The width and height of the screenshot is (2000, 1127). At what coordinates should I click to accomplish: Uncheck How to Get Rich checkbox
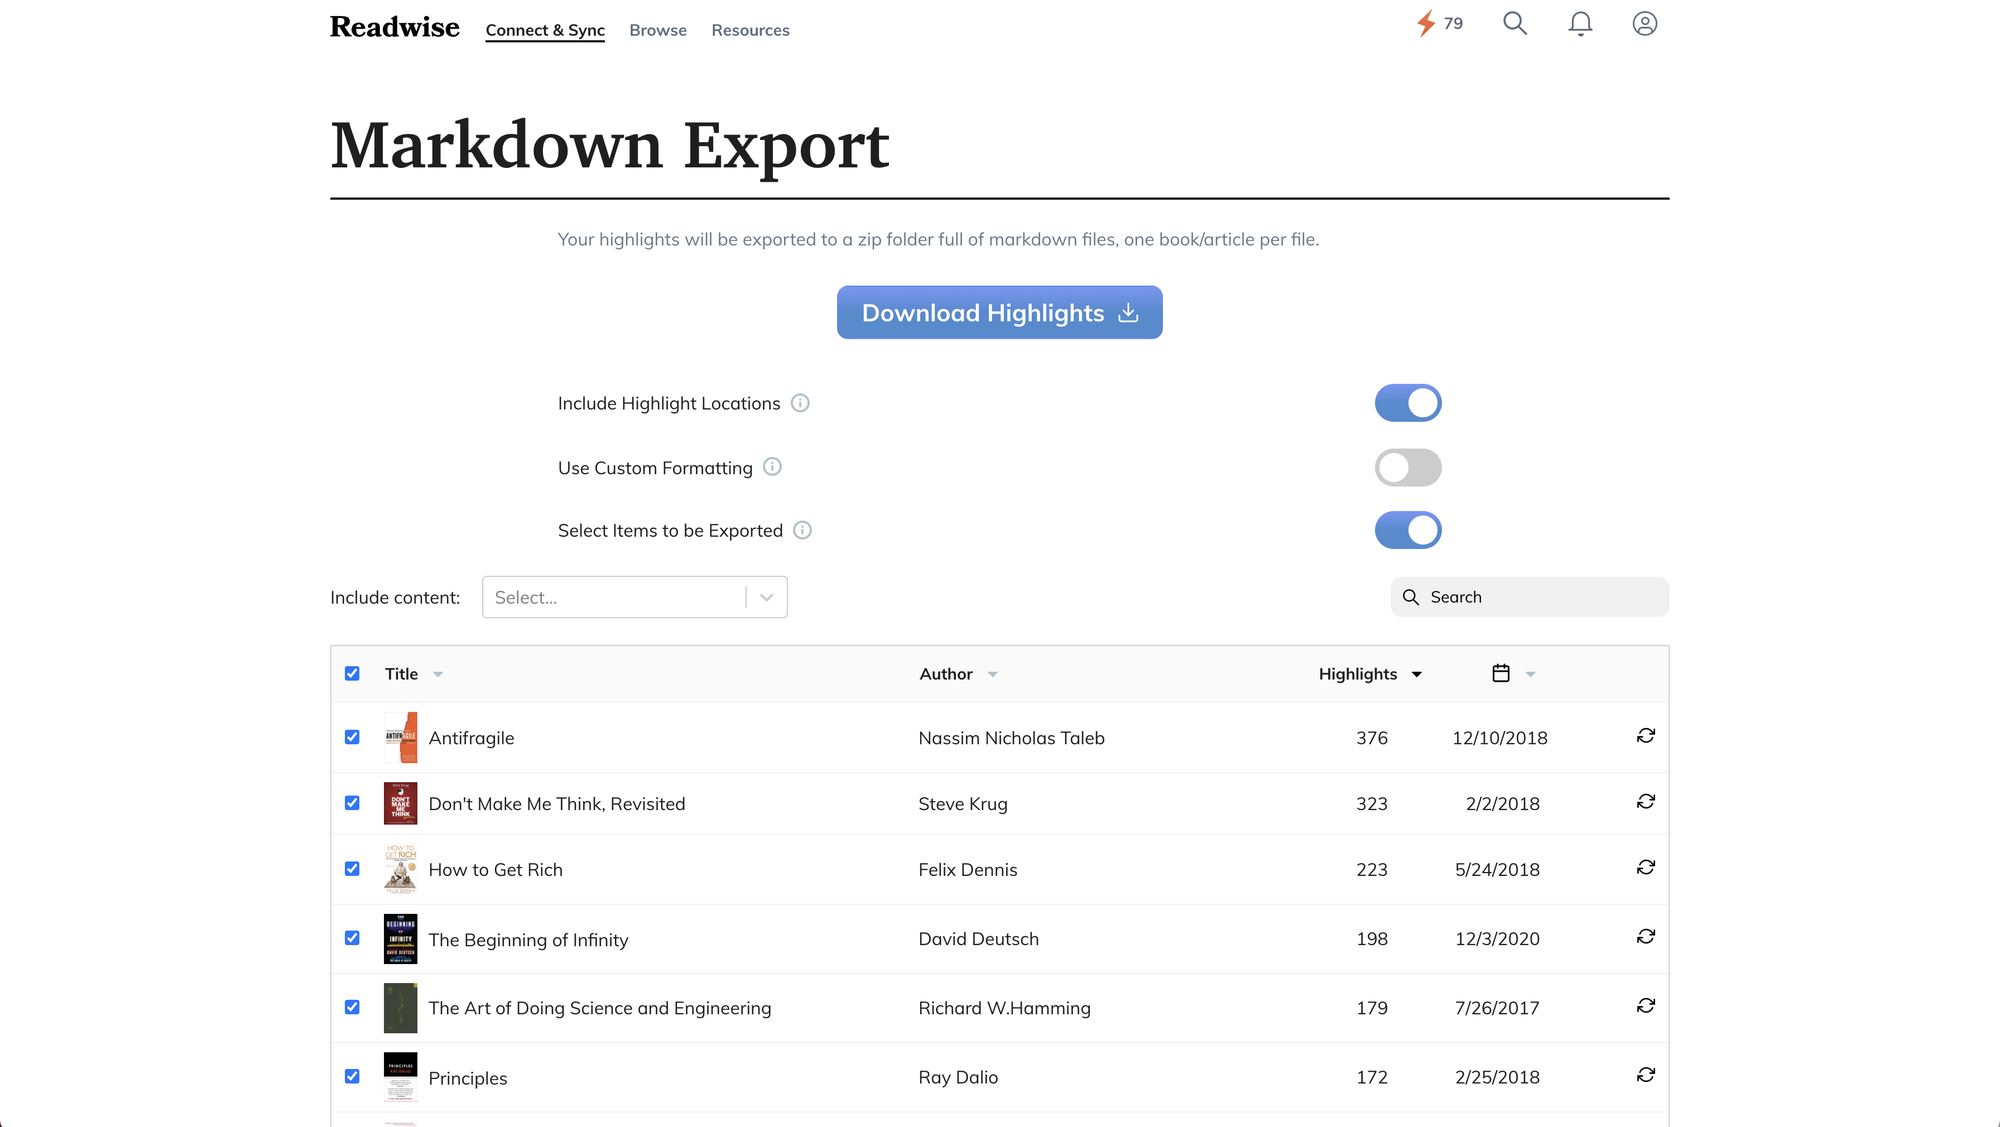(x=352, y=869)
